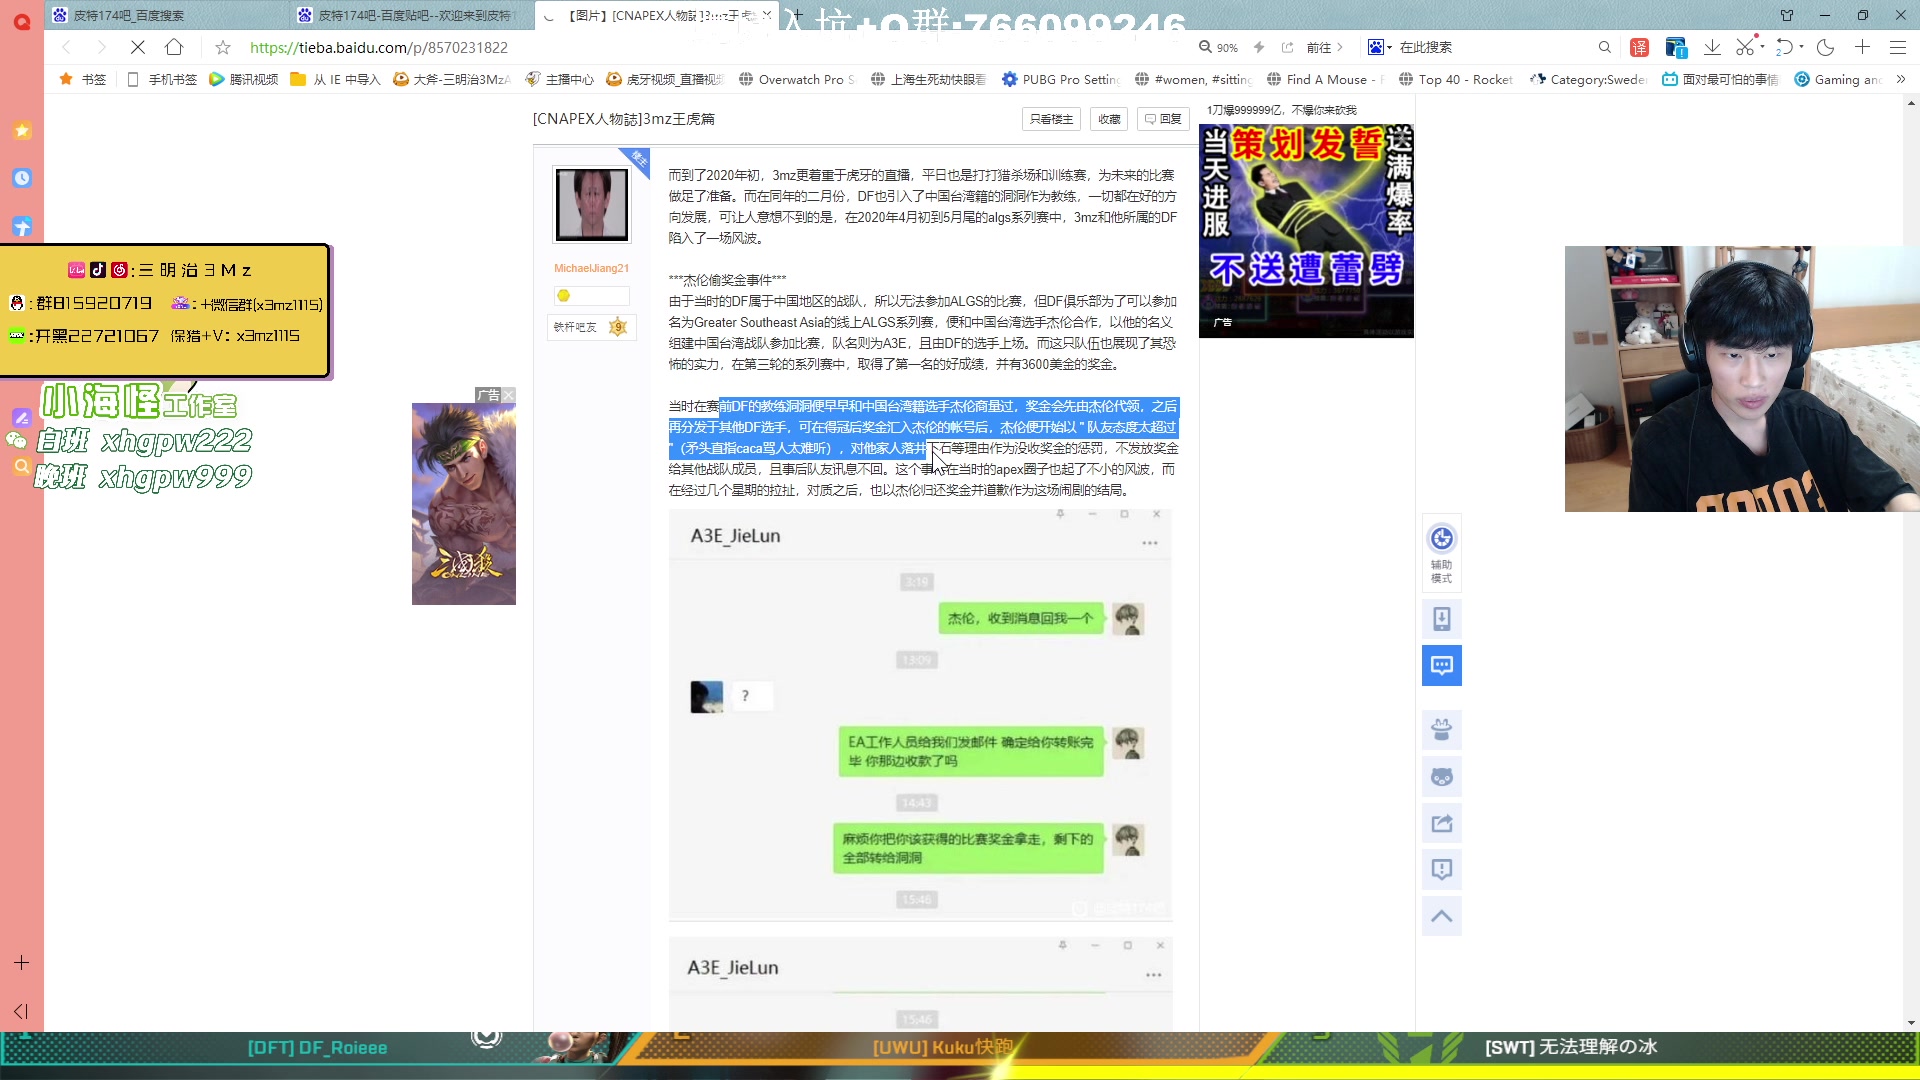The width and height of the screenshot is (1920, 1080).
Task: Open the Overwatch Pro bookmark
Action: [796, 79]
